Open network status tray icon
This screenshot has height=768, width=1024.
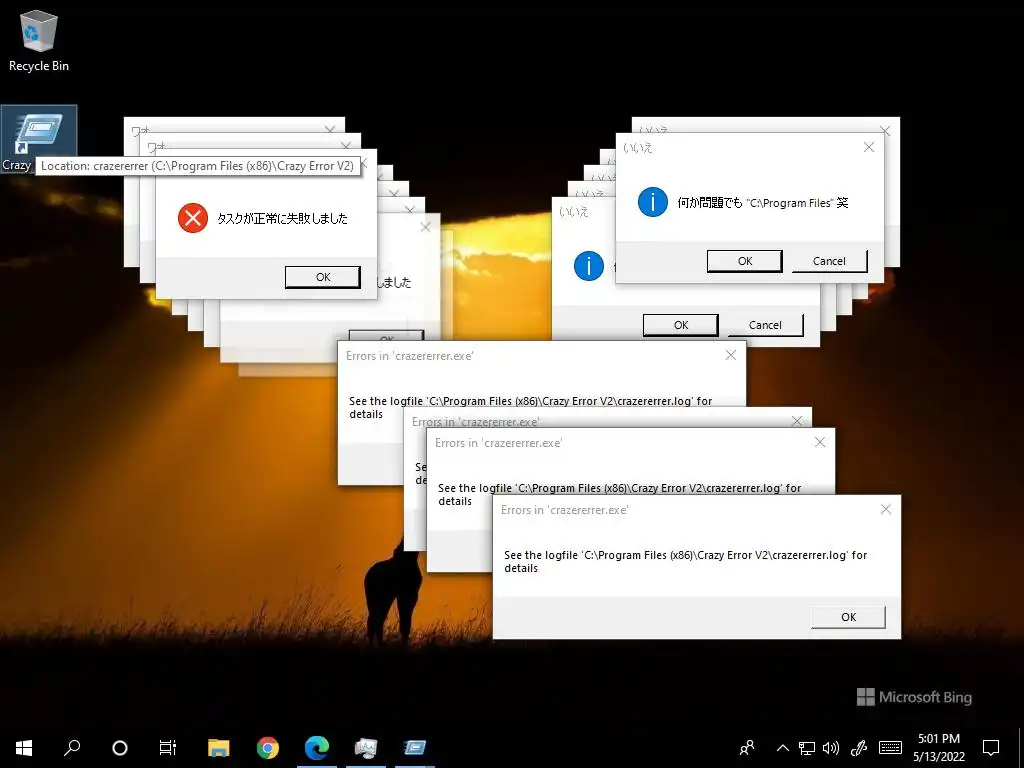tap(807, 748)
